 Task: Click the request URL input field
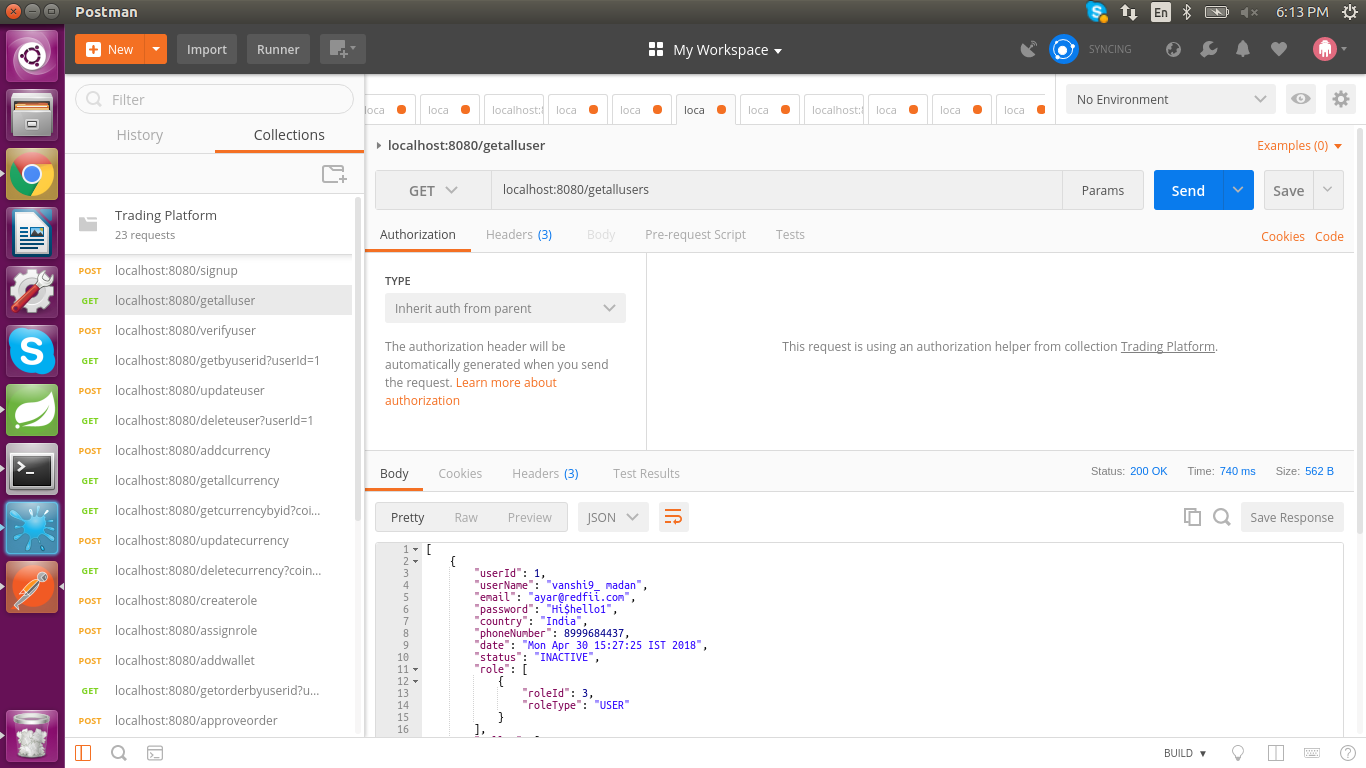click(x=776, y=190)
